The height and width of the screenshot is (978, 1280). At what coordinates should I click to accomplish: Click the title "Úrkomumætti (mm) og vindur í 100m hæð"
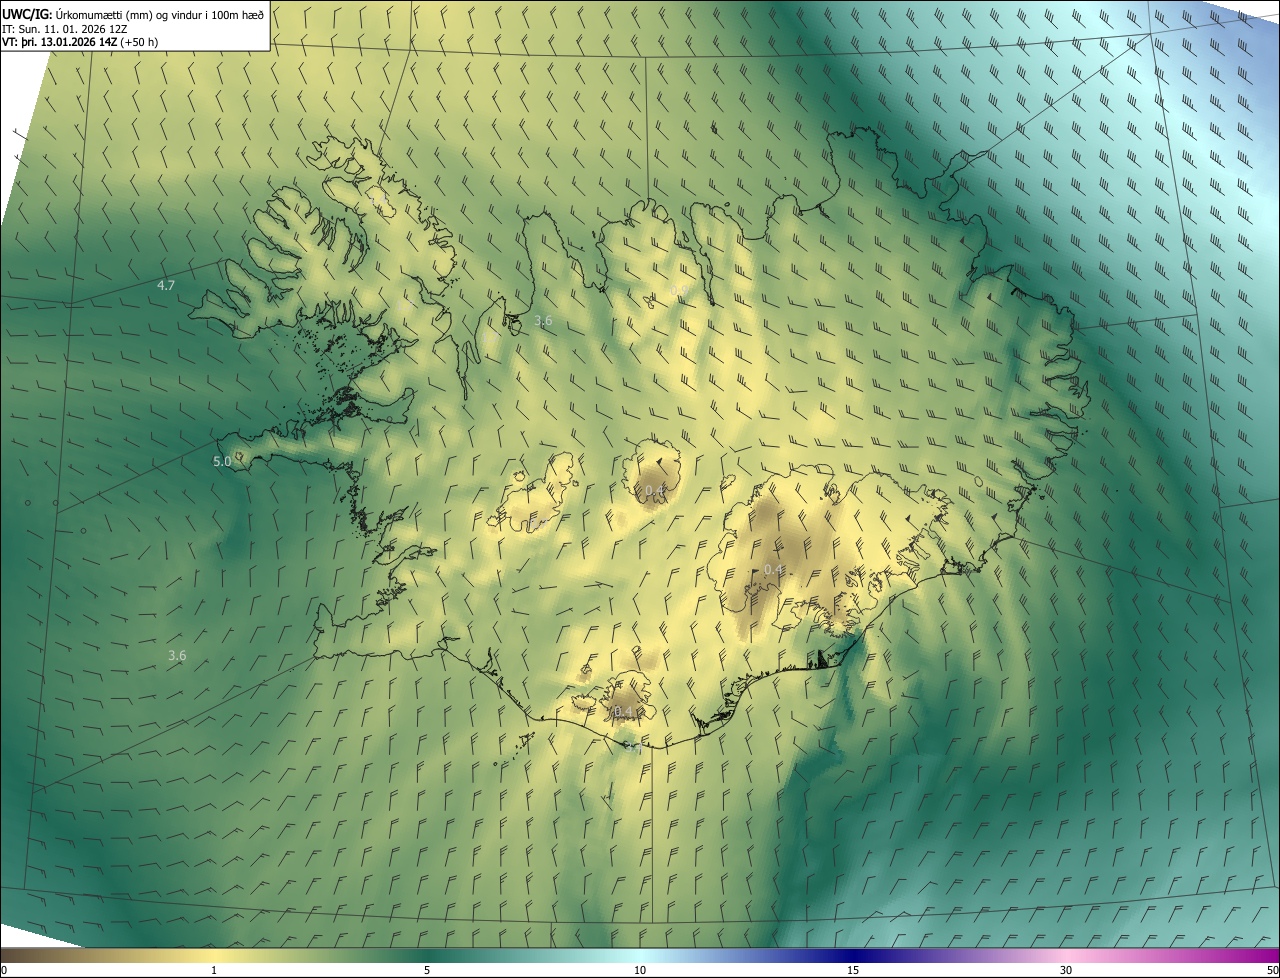point(160,14)
